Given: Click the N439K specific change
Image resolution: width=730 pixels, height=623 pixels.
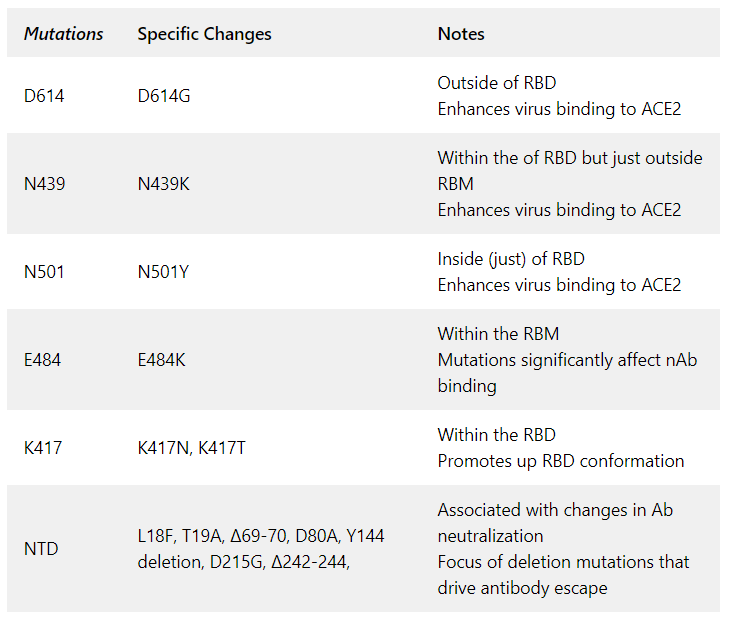Looking at the screenshot, I should pyautogui.click(x=163, y=184).
